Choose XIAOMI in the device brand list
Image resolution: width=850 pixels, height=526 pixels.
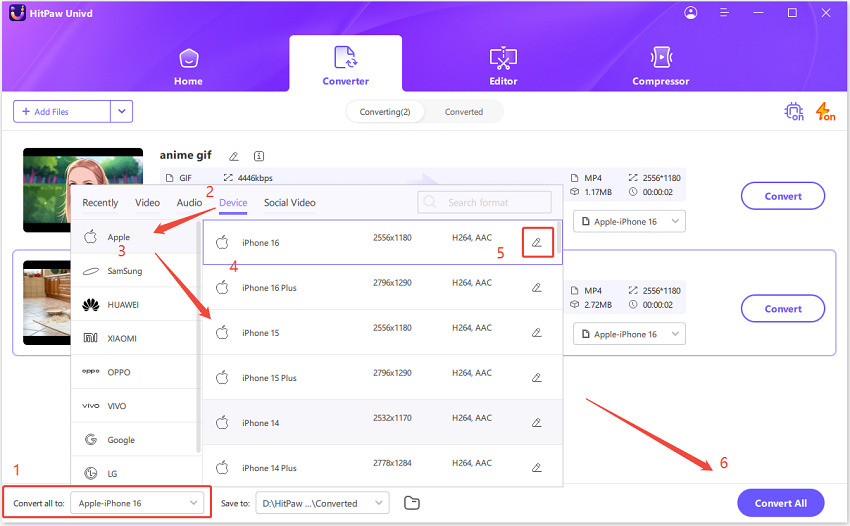coord(134,338)
